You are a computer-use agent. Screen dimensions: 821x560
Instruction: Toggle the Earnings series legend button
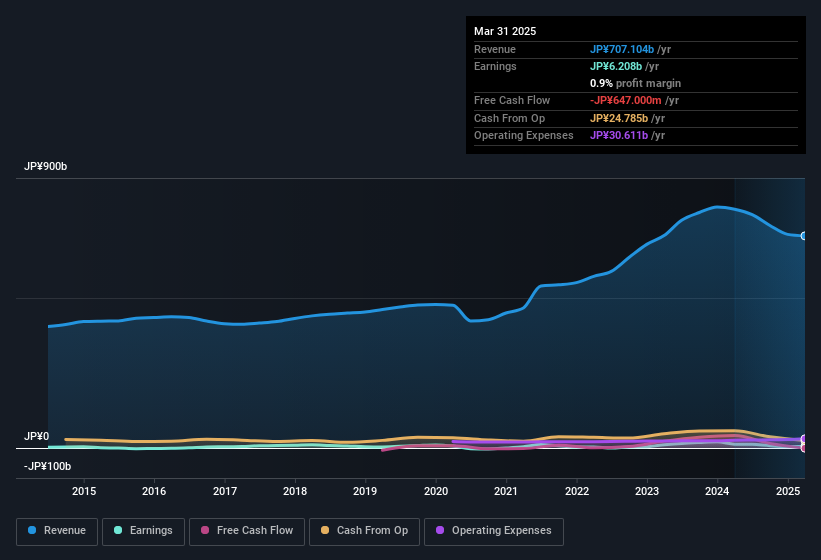(143, 532)
